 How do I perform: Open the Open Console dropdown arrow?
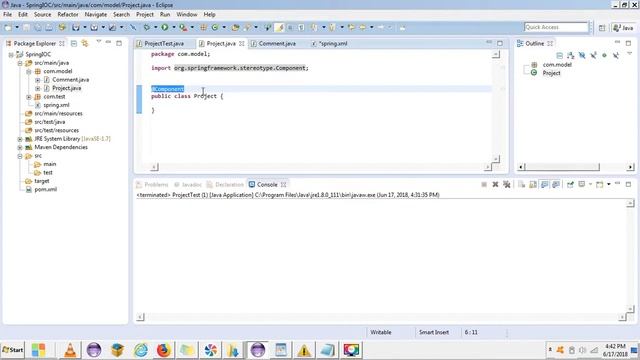tap(609, 184)
